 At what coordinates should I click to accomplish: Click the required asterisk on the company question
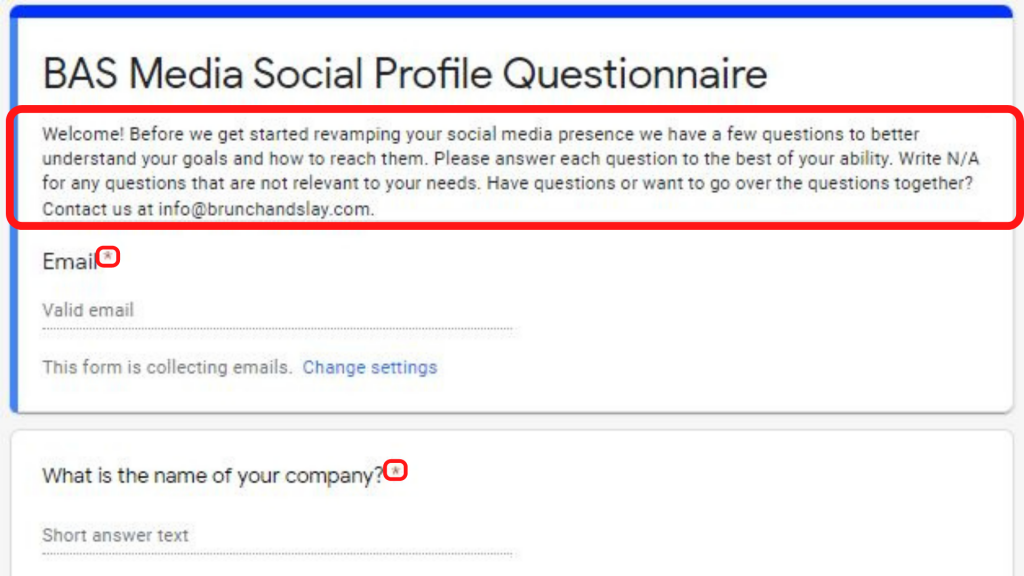[x=397, y=469]
